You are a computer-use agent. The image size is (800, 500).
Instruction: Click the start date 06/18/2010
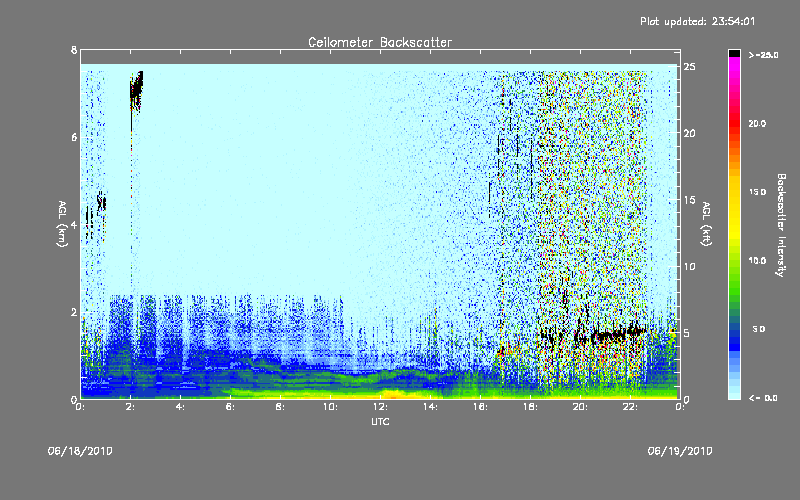click(x=80, y=451)
